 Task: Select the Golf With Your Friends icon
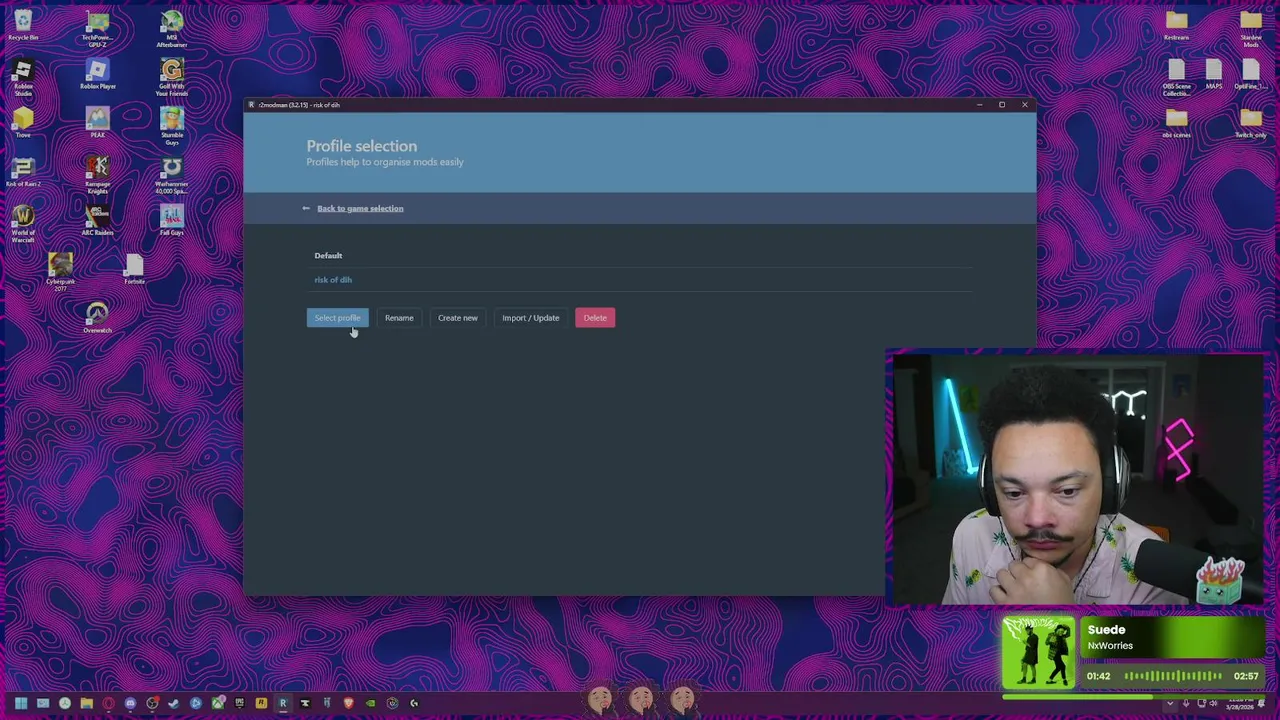click(x=171, y=78)
